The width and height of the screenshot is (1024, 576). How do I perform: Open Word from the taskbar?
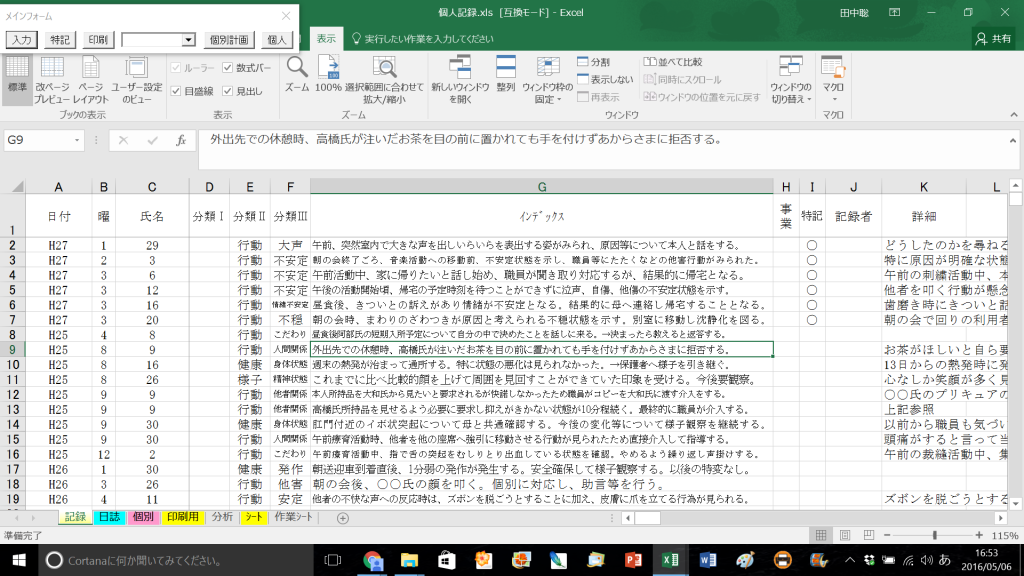(x=707, y=560)
